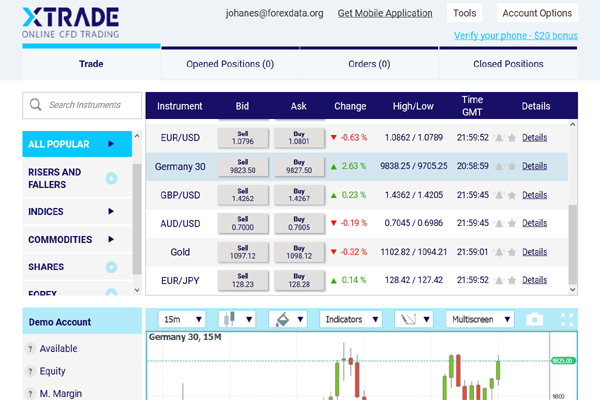Buy Germany 30 at 9827.50
The image size is (600, 400).
(x=299, y=167)
